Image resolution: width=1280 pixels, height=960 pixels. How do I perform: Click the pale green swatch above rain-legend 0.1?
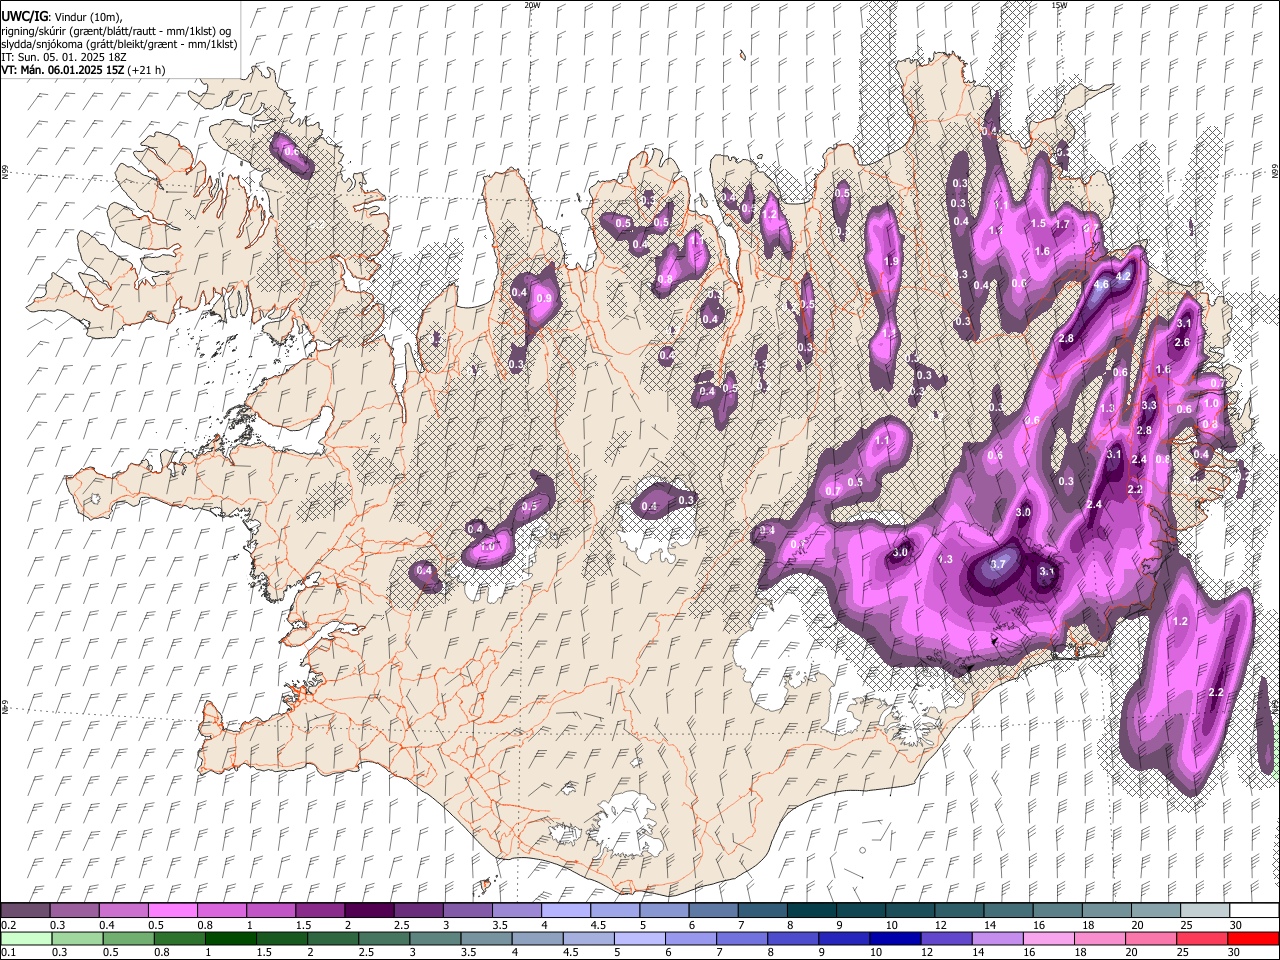26,939
